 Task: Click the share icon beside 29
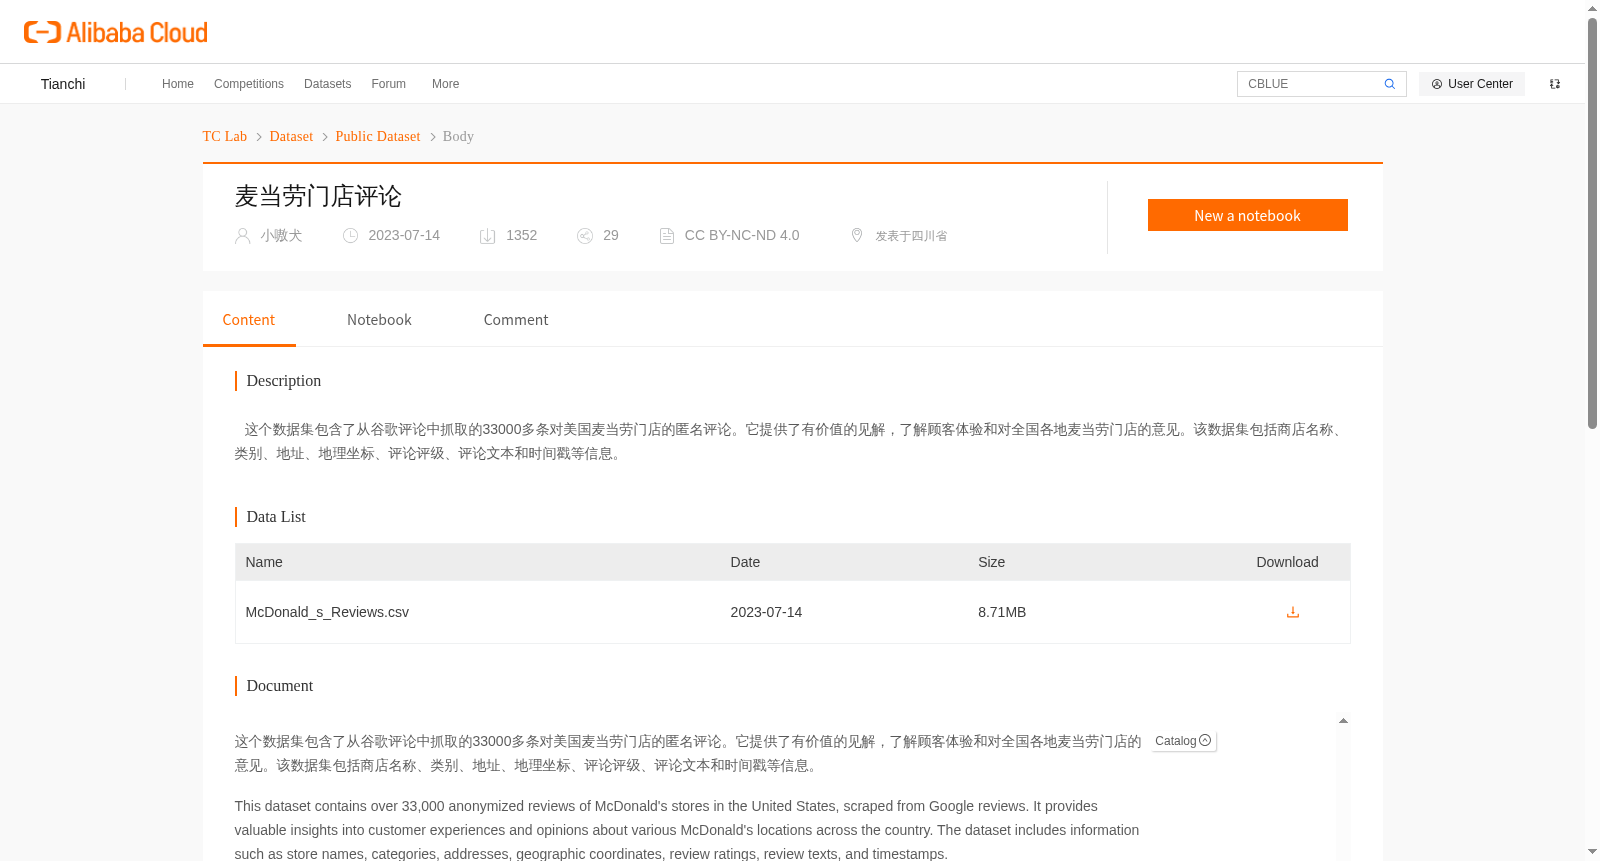tap(585, 236)
